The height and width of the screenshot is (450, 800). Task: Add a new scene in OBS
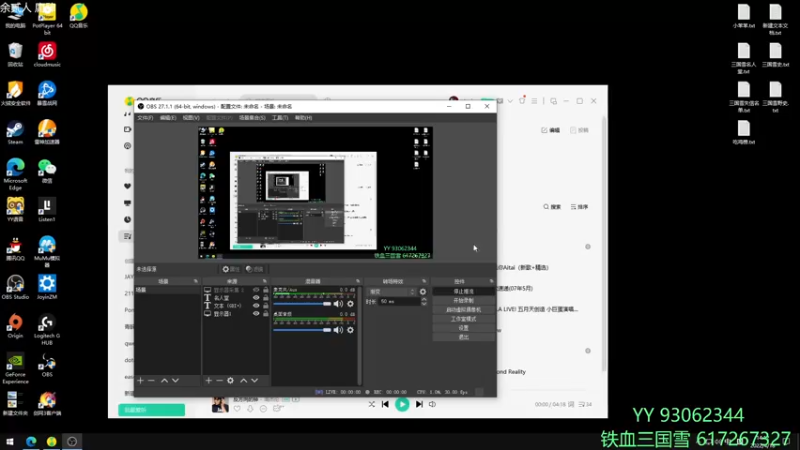140,381
